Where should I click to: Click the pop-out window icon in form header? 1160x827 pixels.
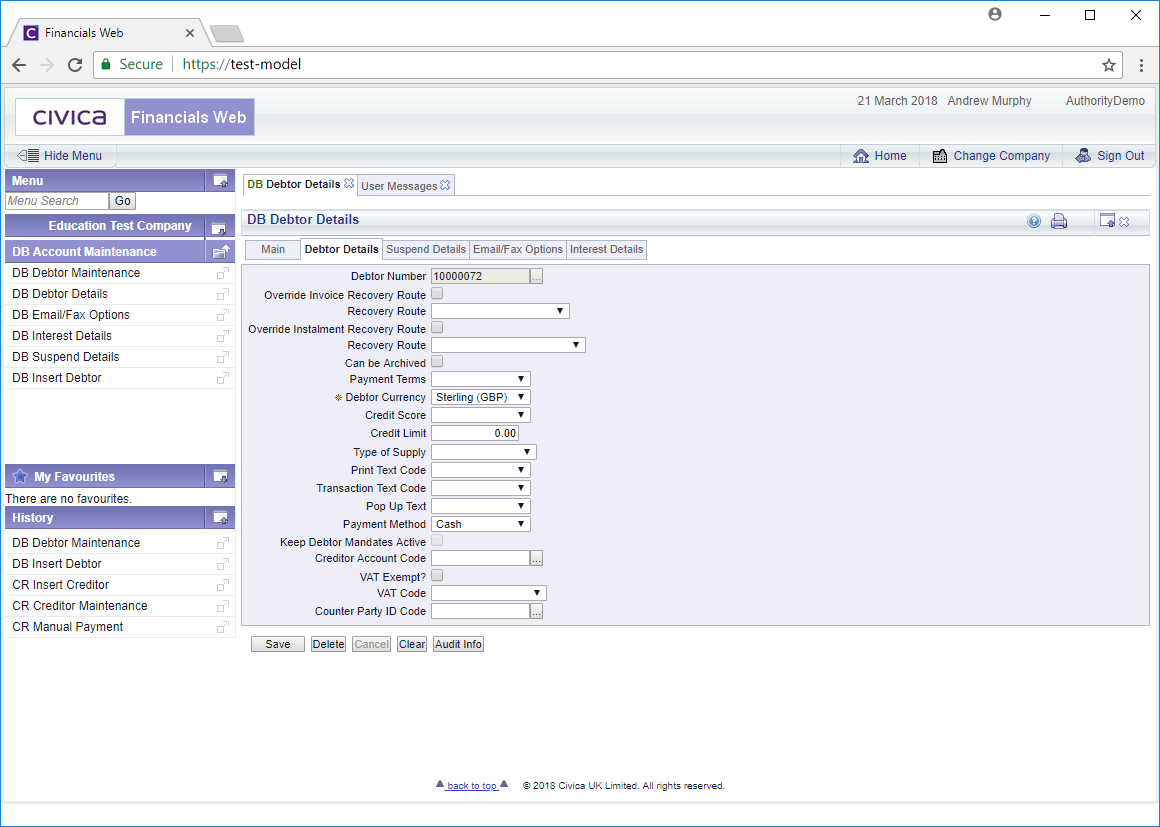[1107, 220]
